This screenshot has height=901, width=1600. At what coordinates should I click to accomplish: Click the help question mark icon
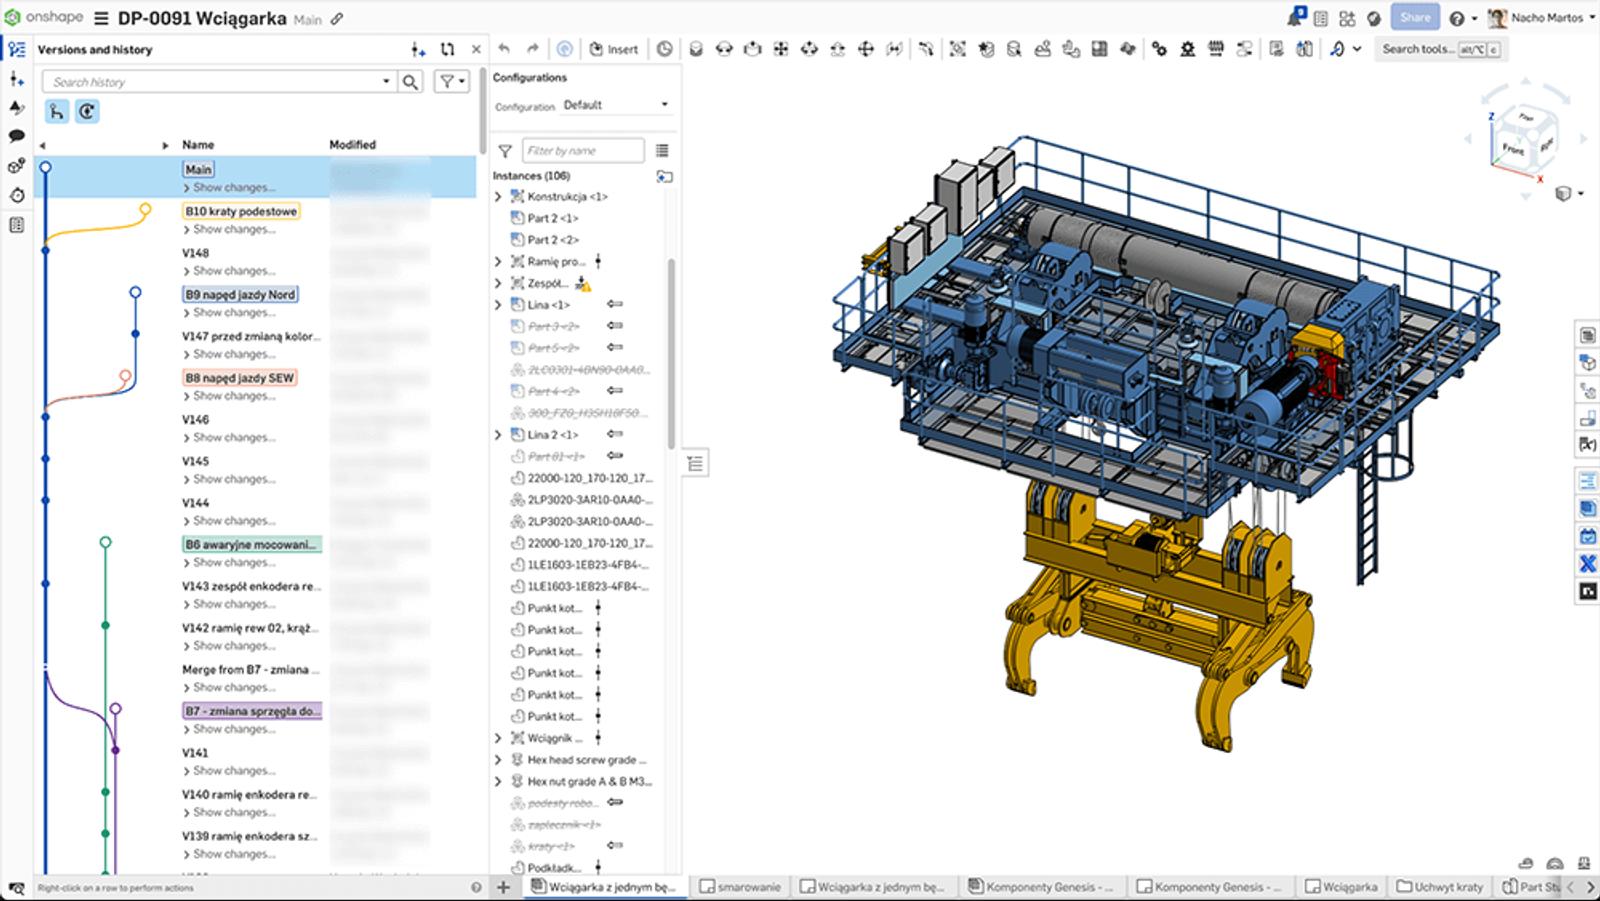[1457, 18]
